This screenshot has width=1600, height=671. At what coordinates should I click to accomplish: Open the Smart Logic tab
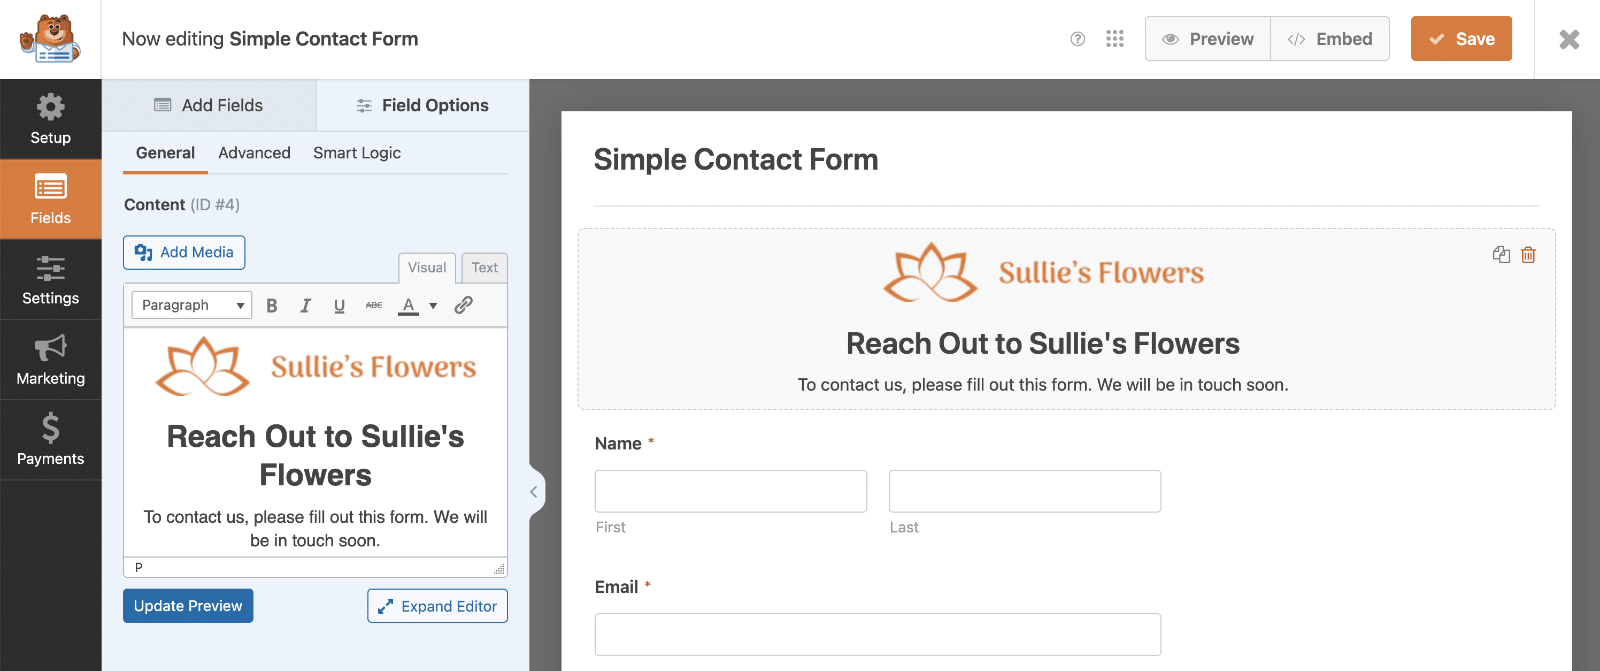356,152
